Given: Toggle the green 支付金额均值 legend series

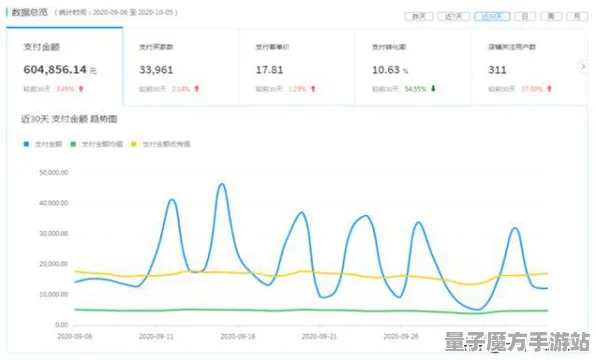Looking at the screenshot, I should pyautogui.click(x=97, y=144).
